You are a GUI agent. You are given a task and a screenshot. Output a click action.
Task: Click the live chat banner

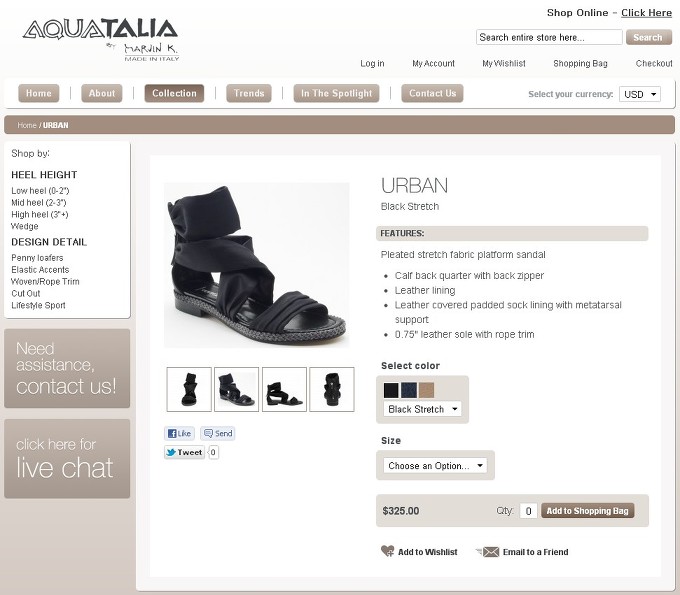(67, 458)
